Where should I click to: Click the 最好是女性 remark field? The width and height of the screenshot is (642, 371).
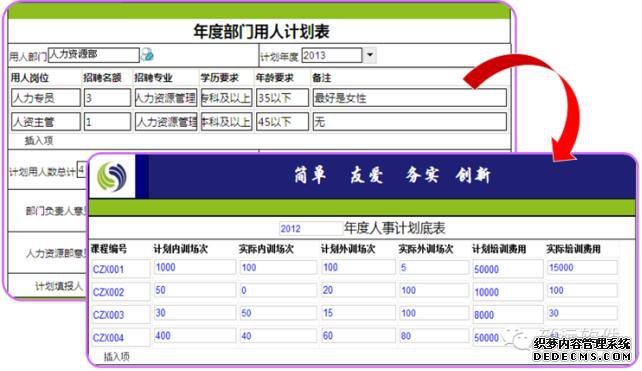410,98
